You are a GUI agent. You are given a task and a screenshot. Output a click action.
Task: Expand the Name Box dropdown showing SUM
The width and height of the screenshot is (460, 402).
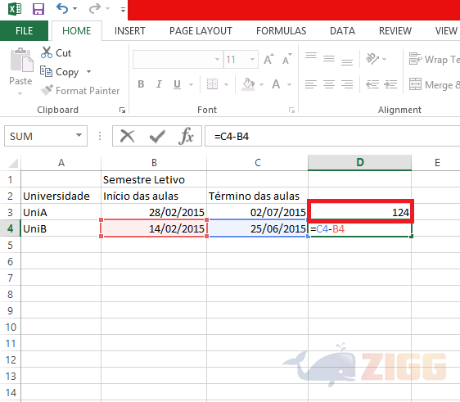[x=79, y=135]
